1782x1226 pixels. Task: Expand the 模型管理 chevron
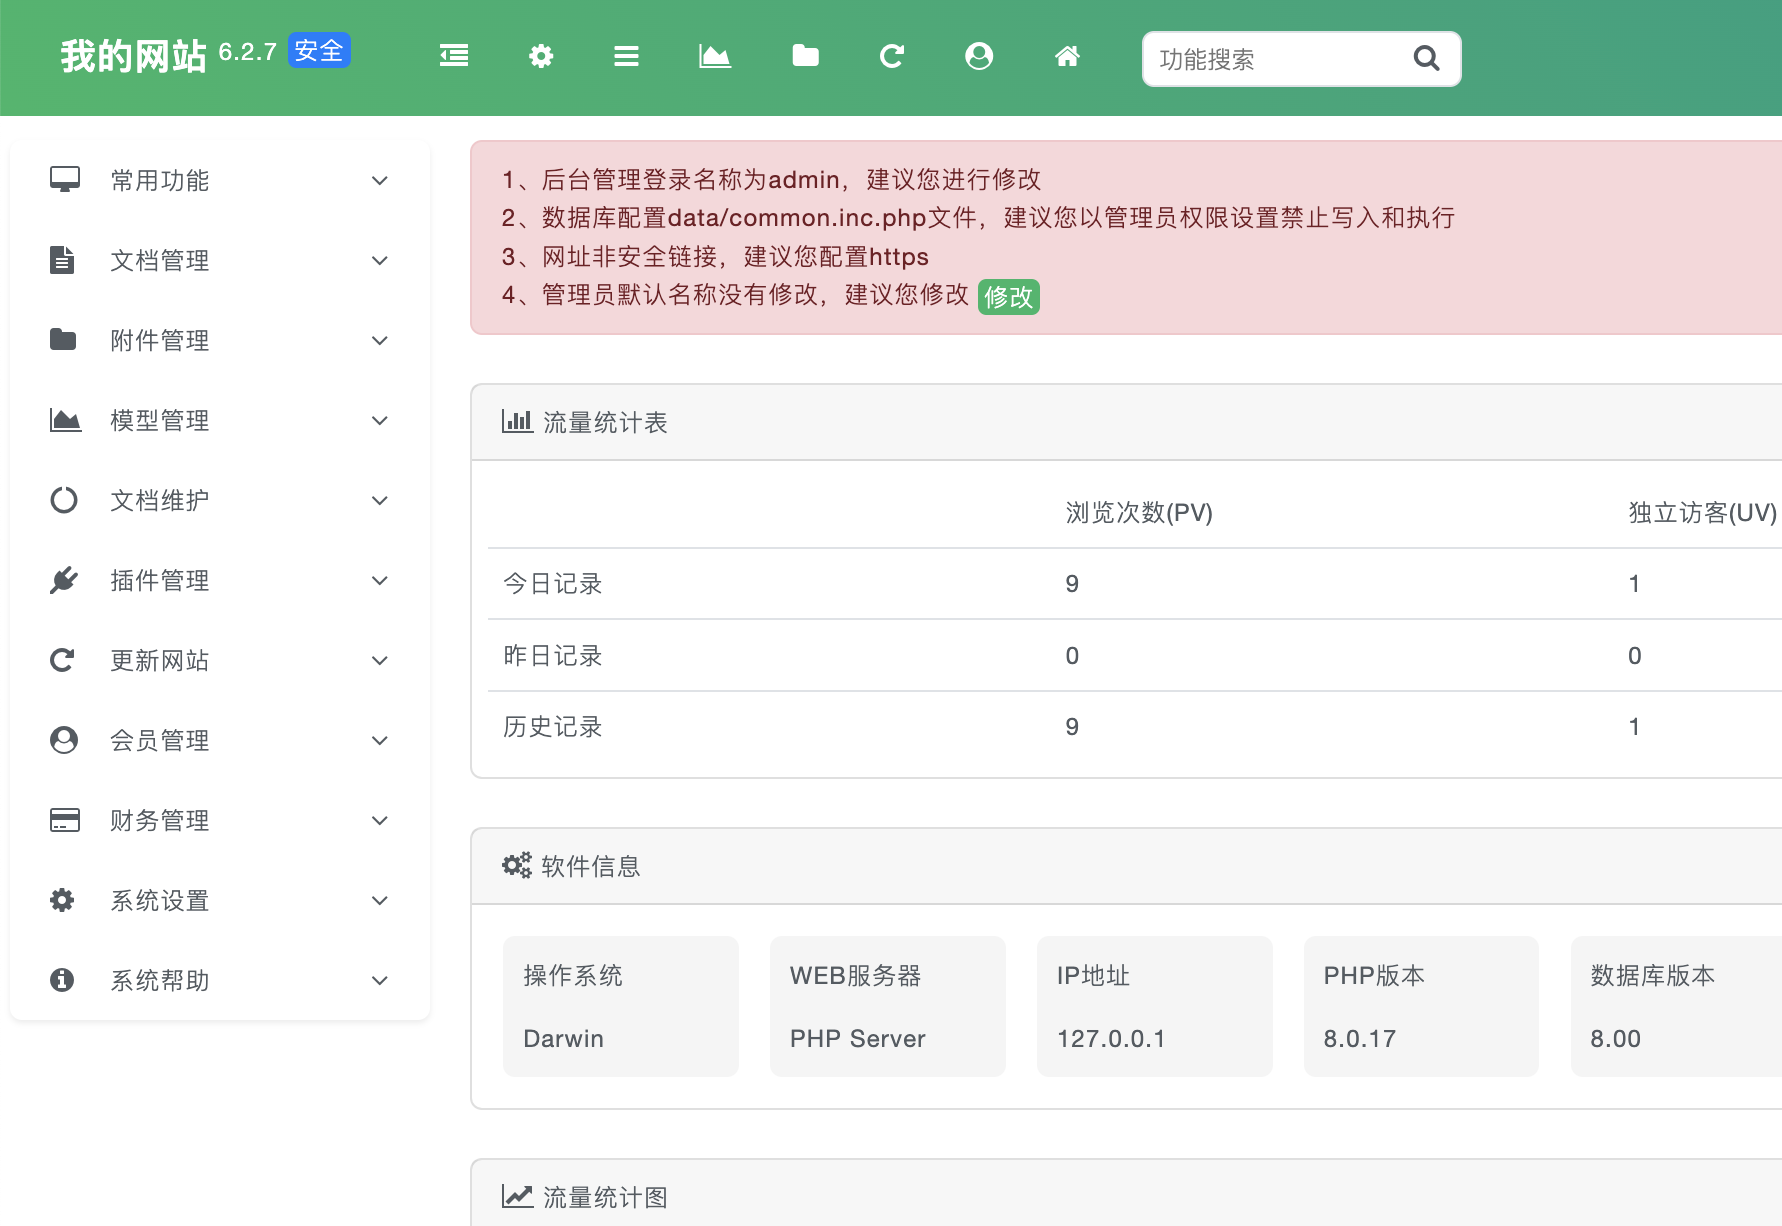point(380,420)
